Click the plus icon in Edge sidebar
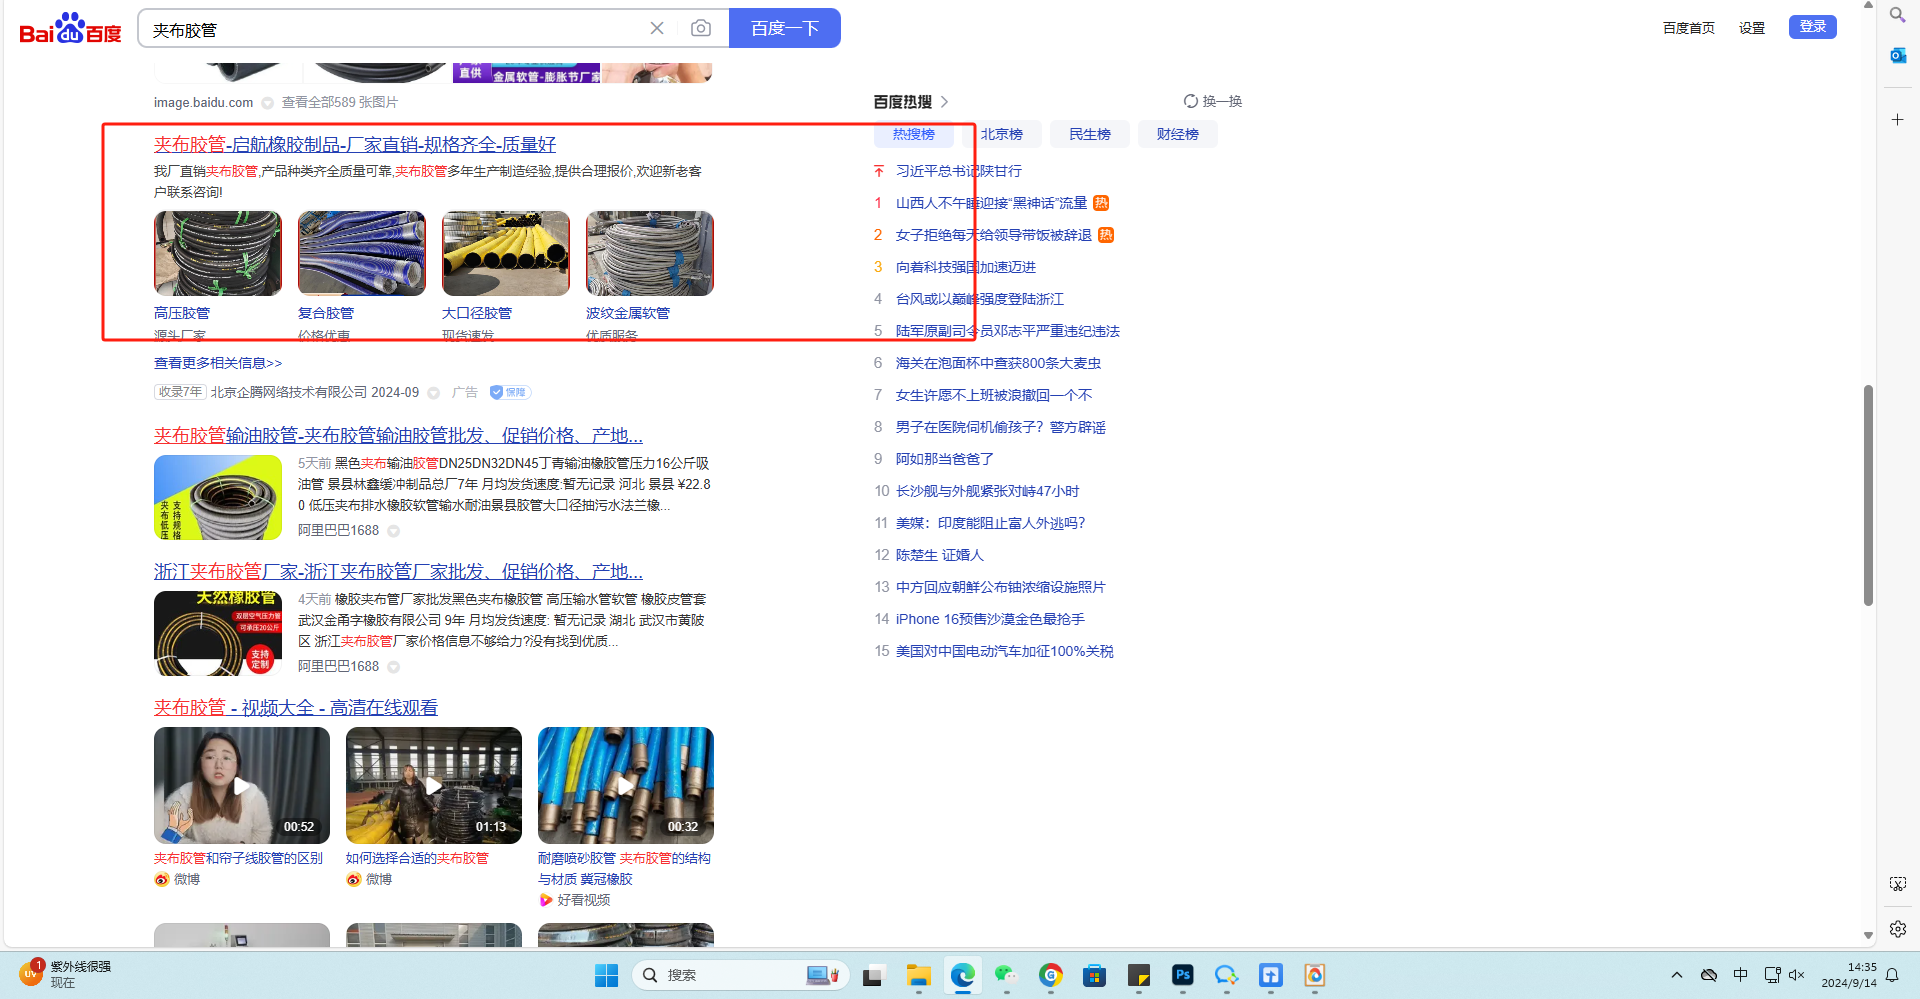1920x999 pixels. tap(1897, 120)
